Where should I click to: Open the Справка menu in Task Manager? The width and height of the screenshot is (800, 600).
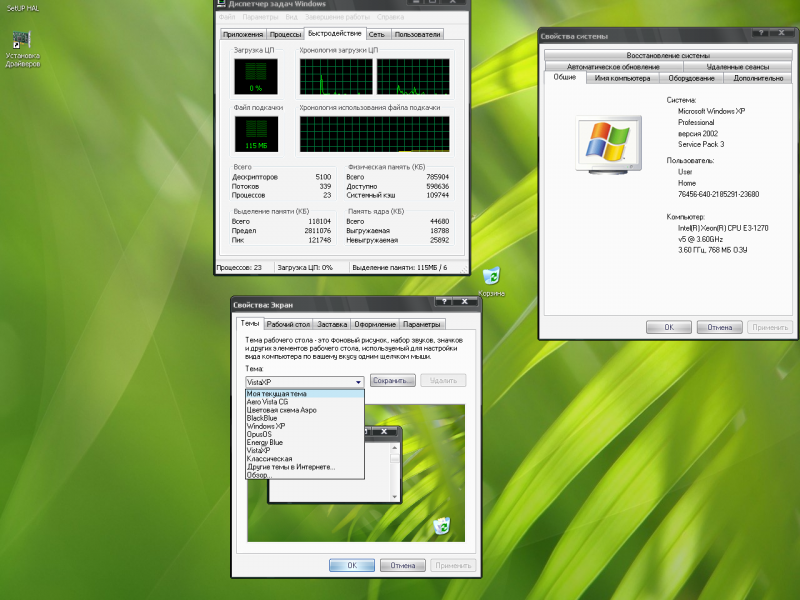(x=390, y=17)
